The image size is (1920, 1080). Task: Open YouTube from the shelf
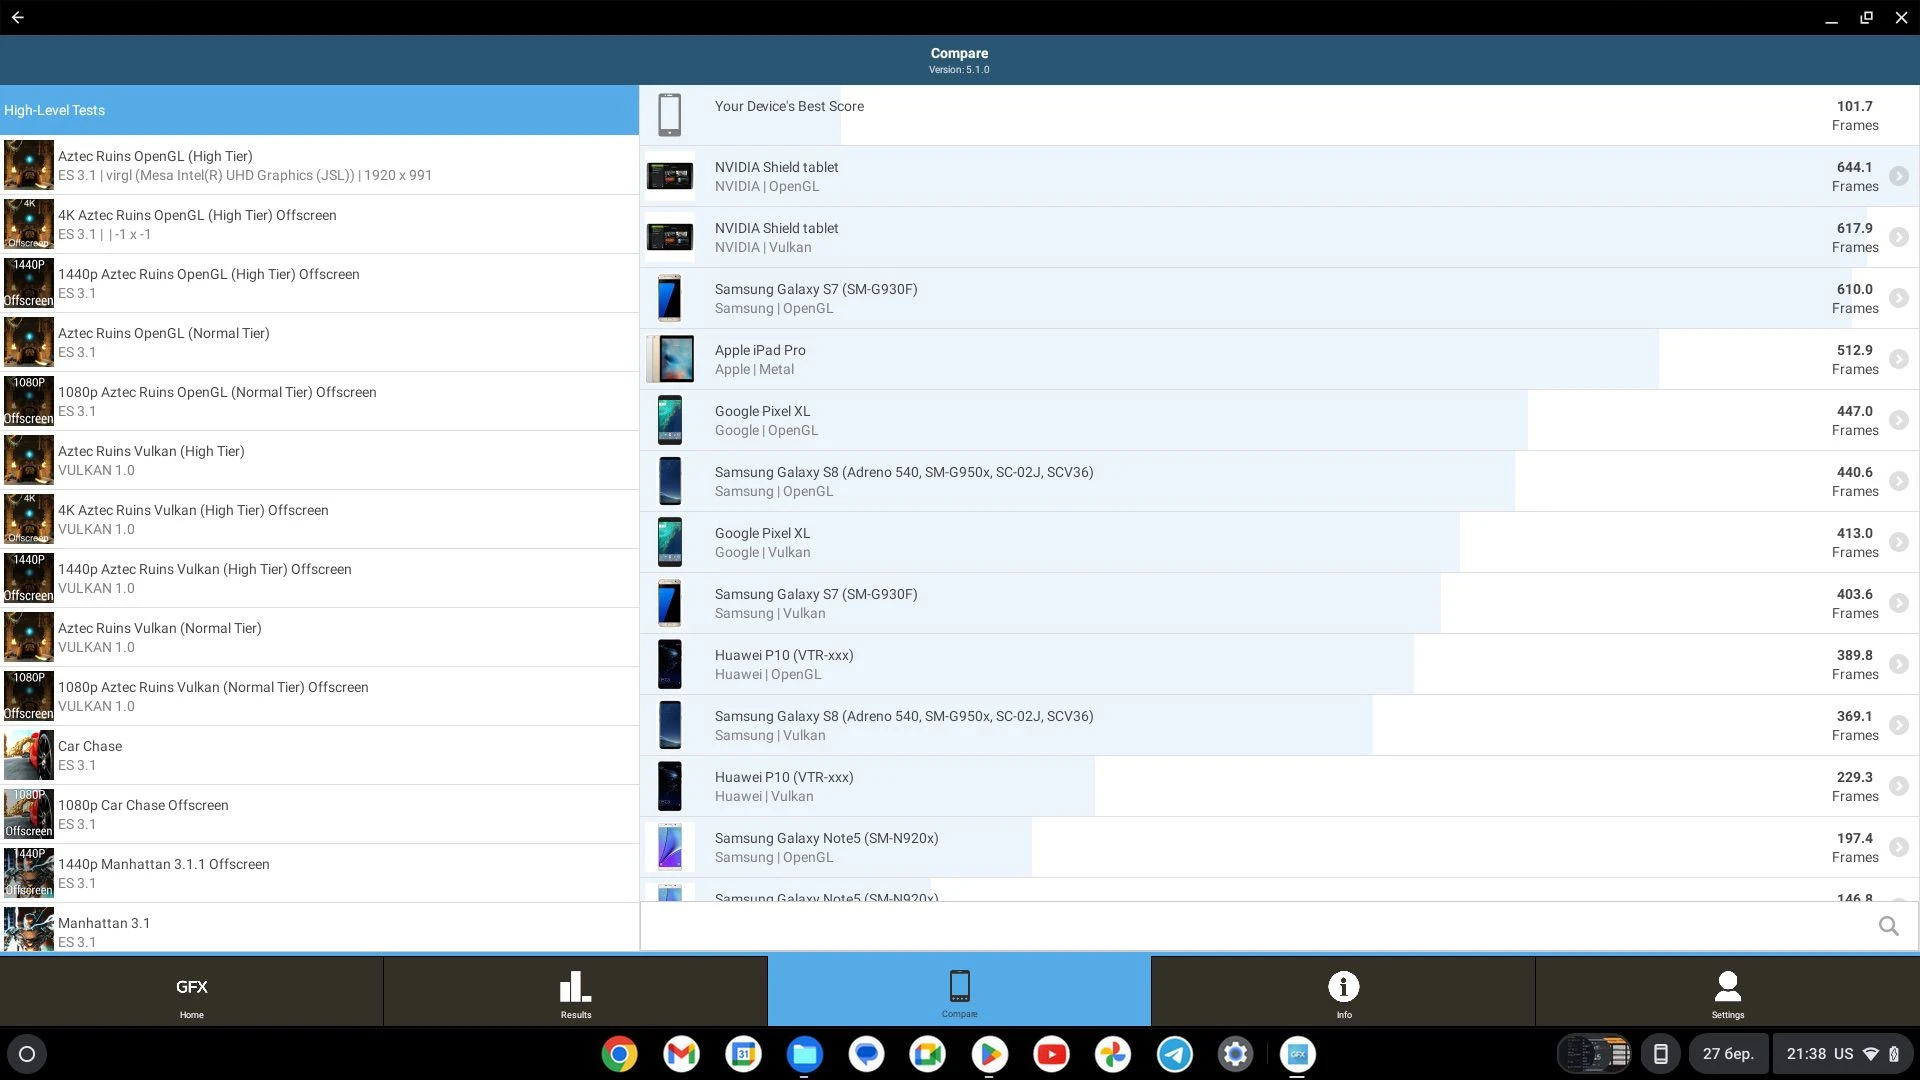point(1051,1054)
